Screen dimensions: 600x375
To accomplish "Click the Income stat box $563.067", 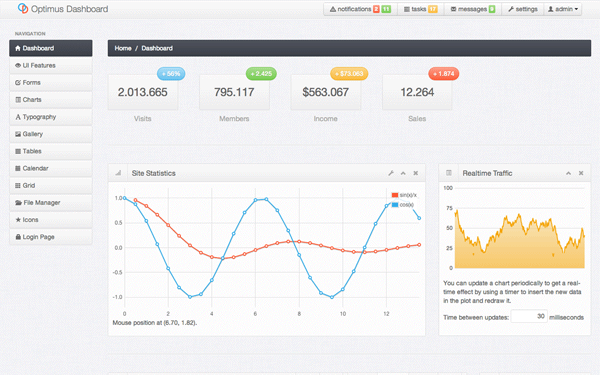I will [x=326, y=92].
